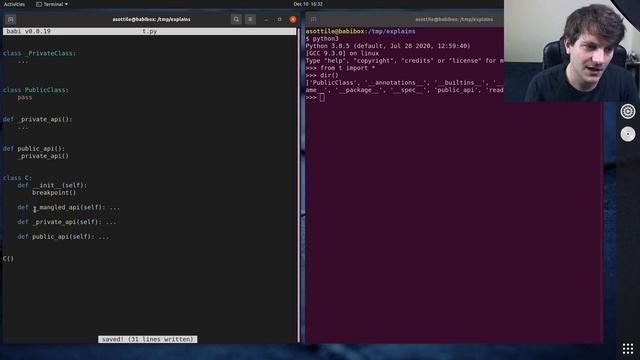Click the disc icon in right dock
This screenshot has height=360, width=640.
tap(628, 134)
